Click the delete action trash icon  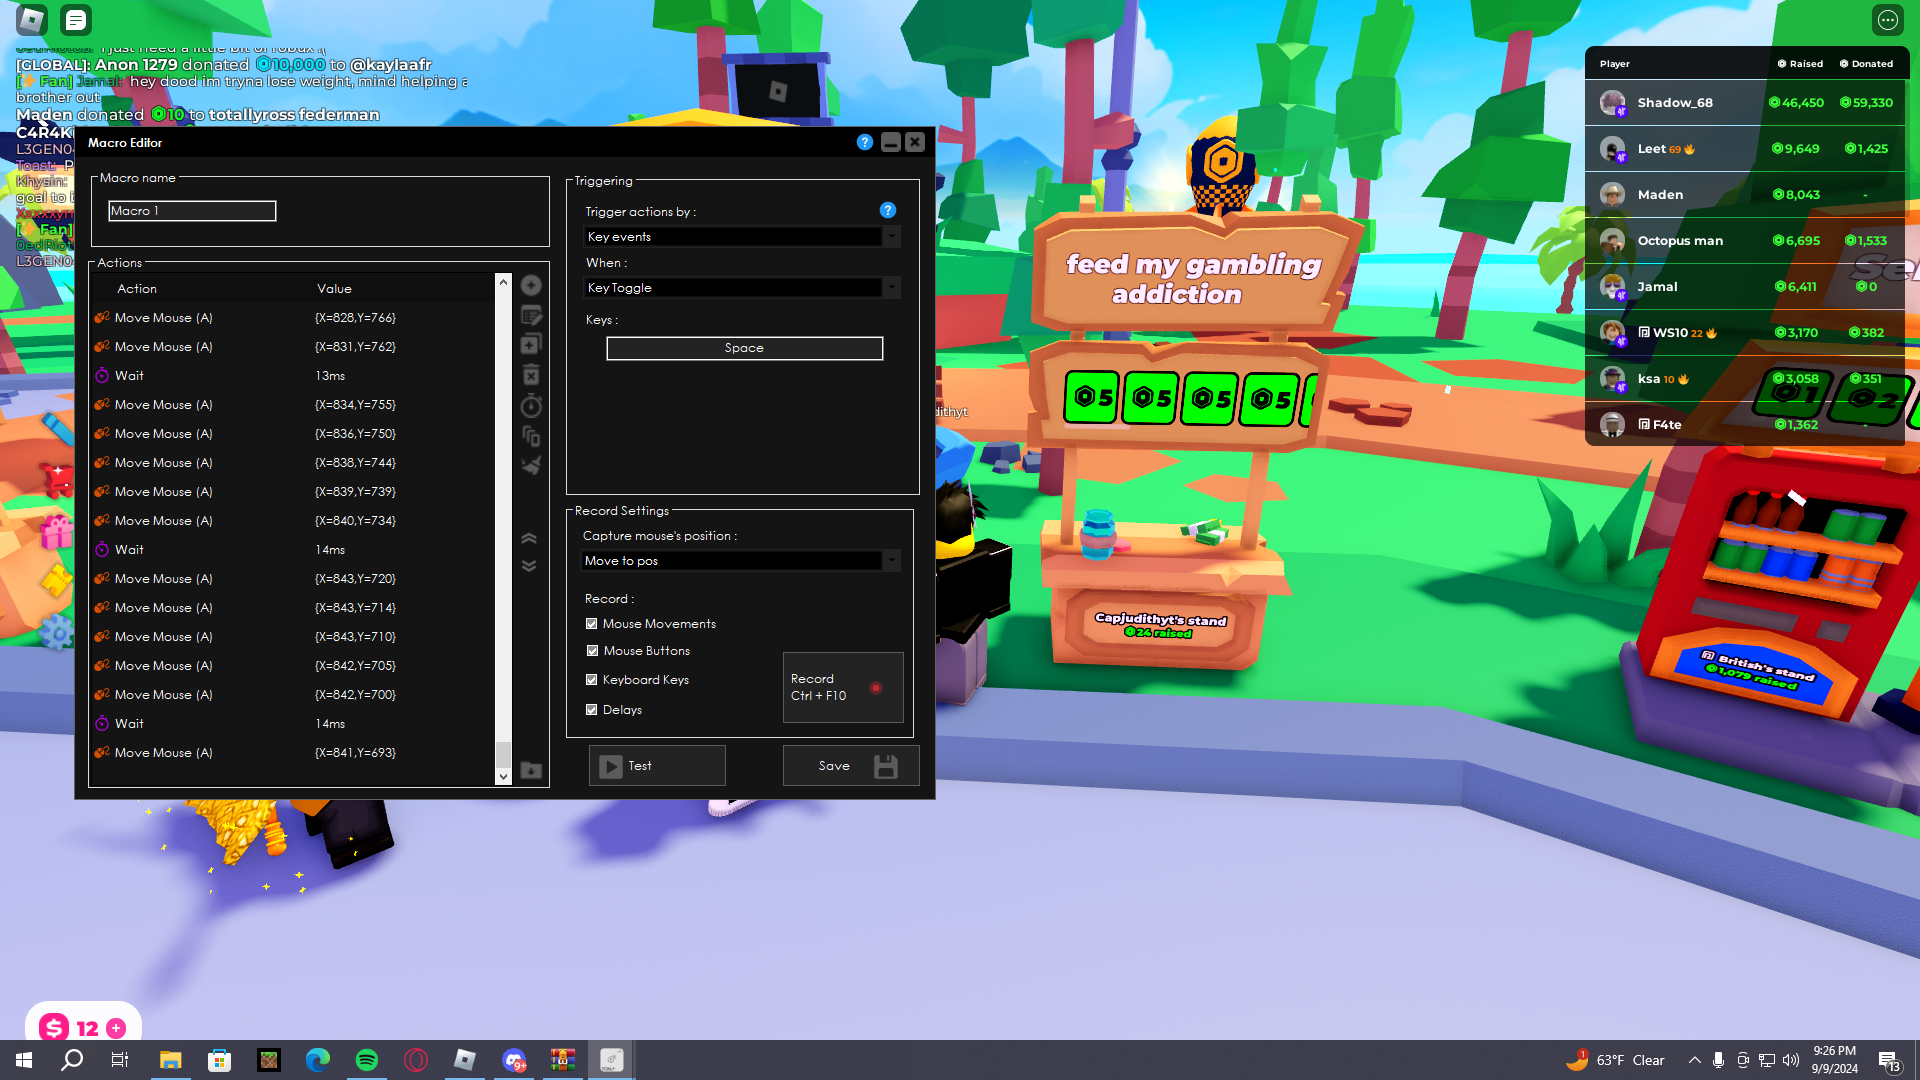(531, 375)
